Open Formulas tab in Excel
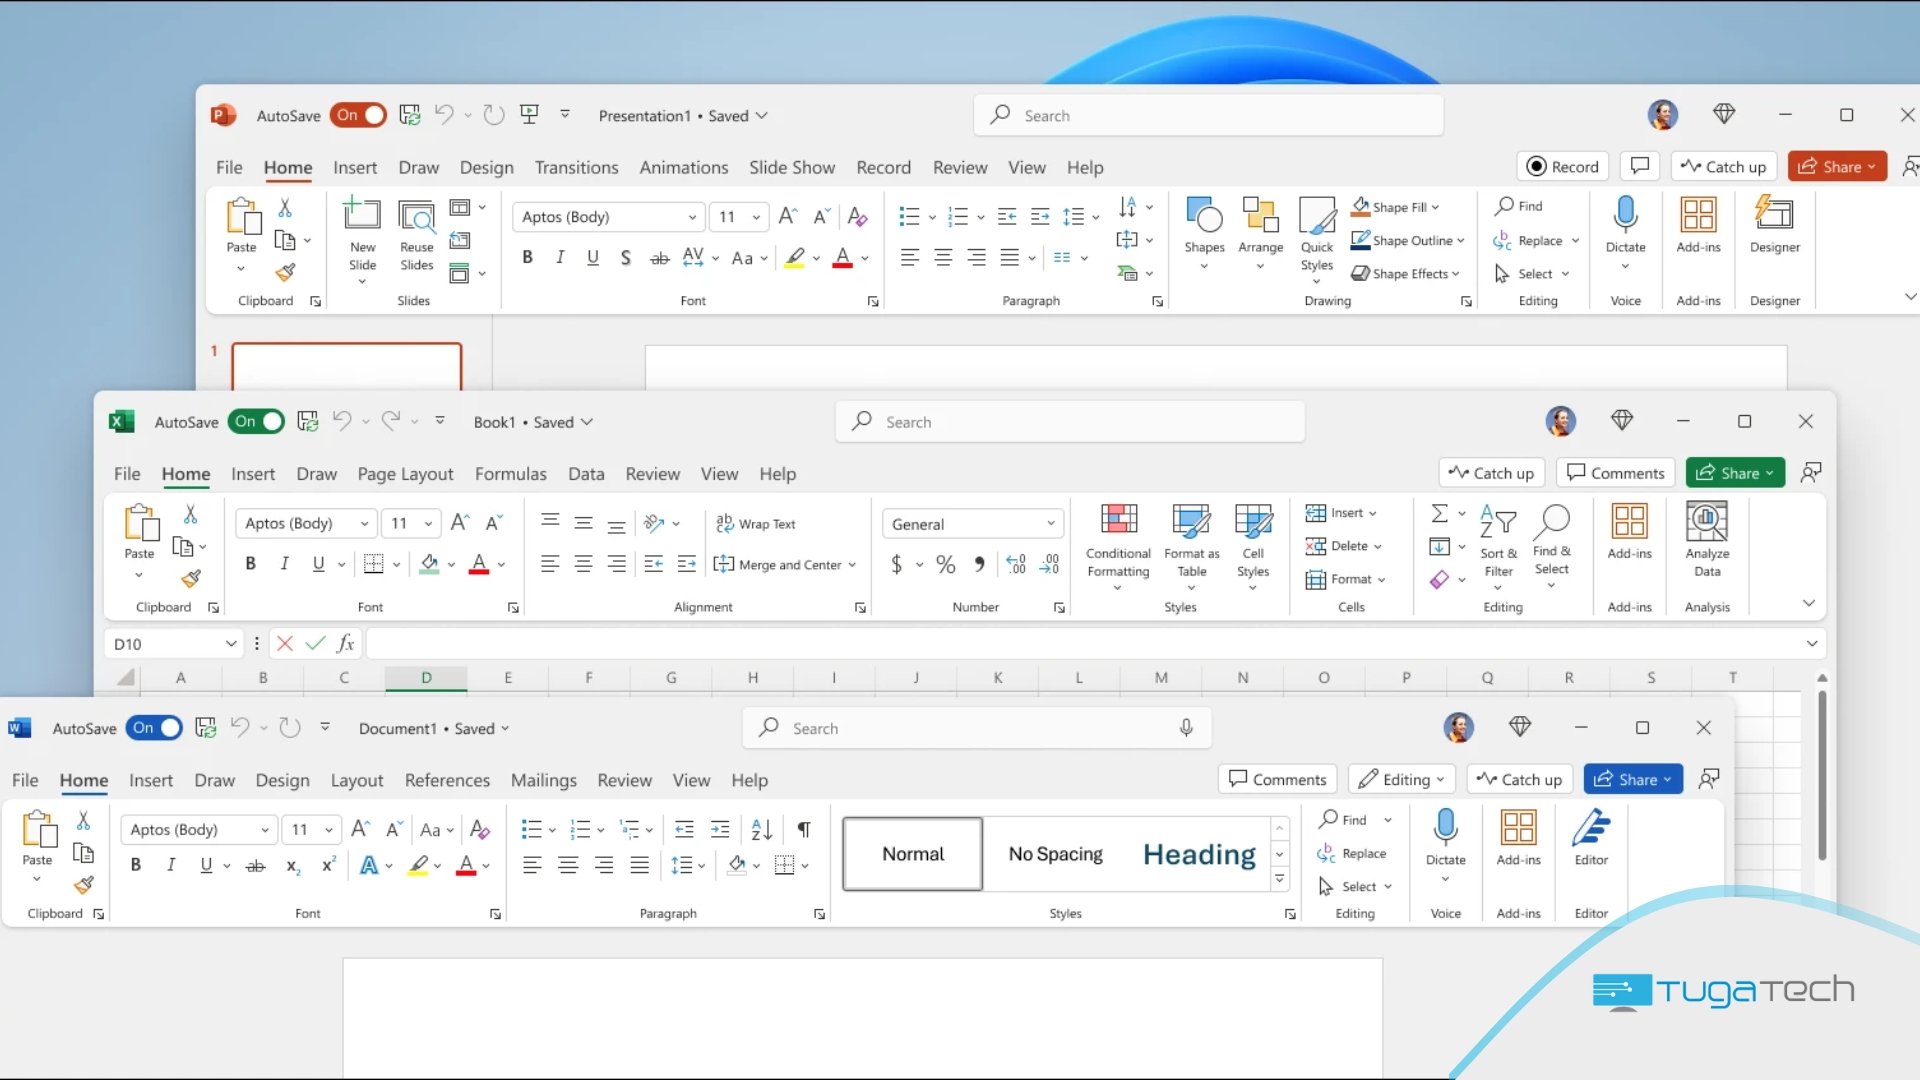The image size is (1920, 1080). 510,474
